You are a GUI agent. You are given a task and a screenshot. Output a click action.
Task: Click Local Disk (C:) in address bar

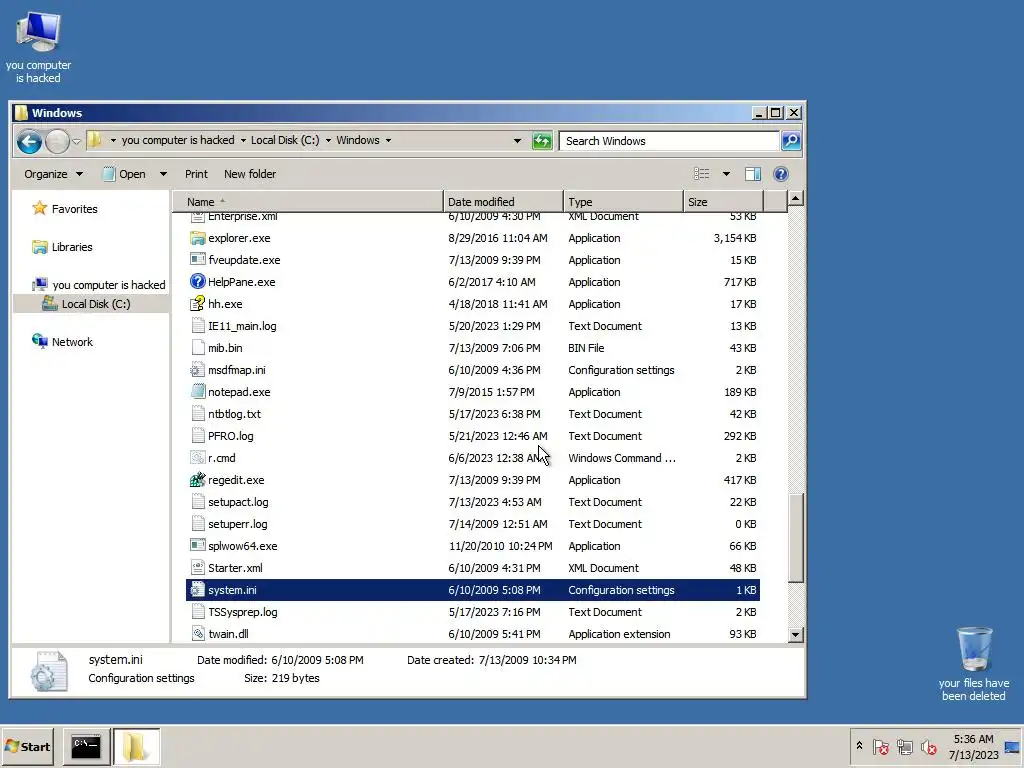click(285, 140)
